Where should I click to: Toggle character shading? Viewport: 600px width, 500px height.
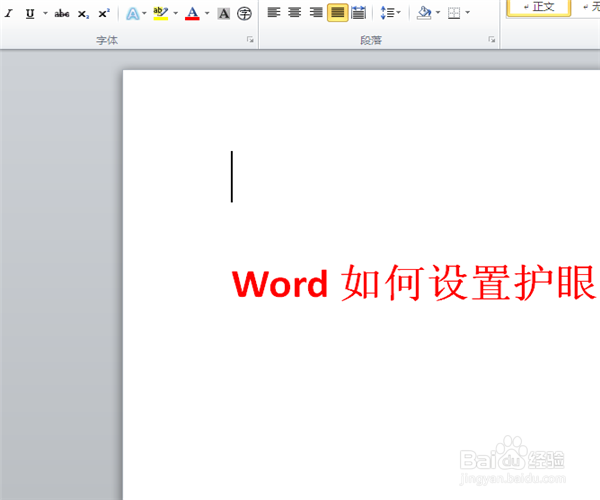coord(224,14)
